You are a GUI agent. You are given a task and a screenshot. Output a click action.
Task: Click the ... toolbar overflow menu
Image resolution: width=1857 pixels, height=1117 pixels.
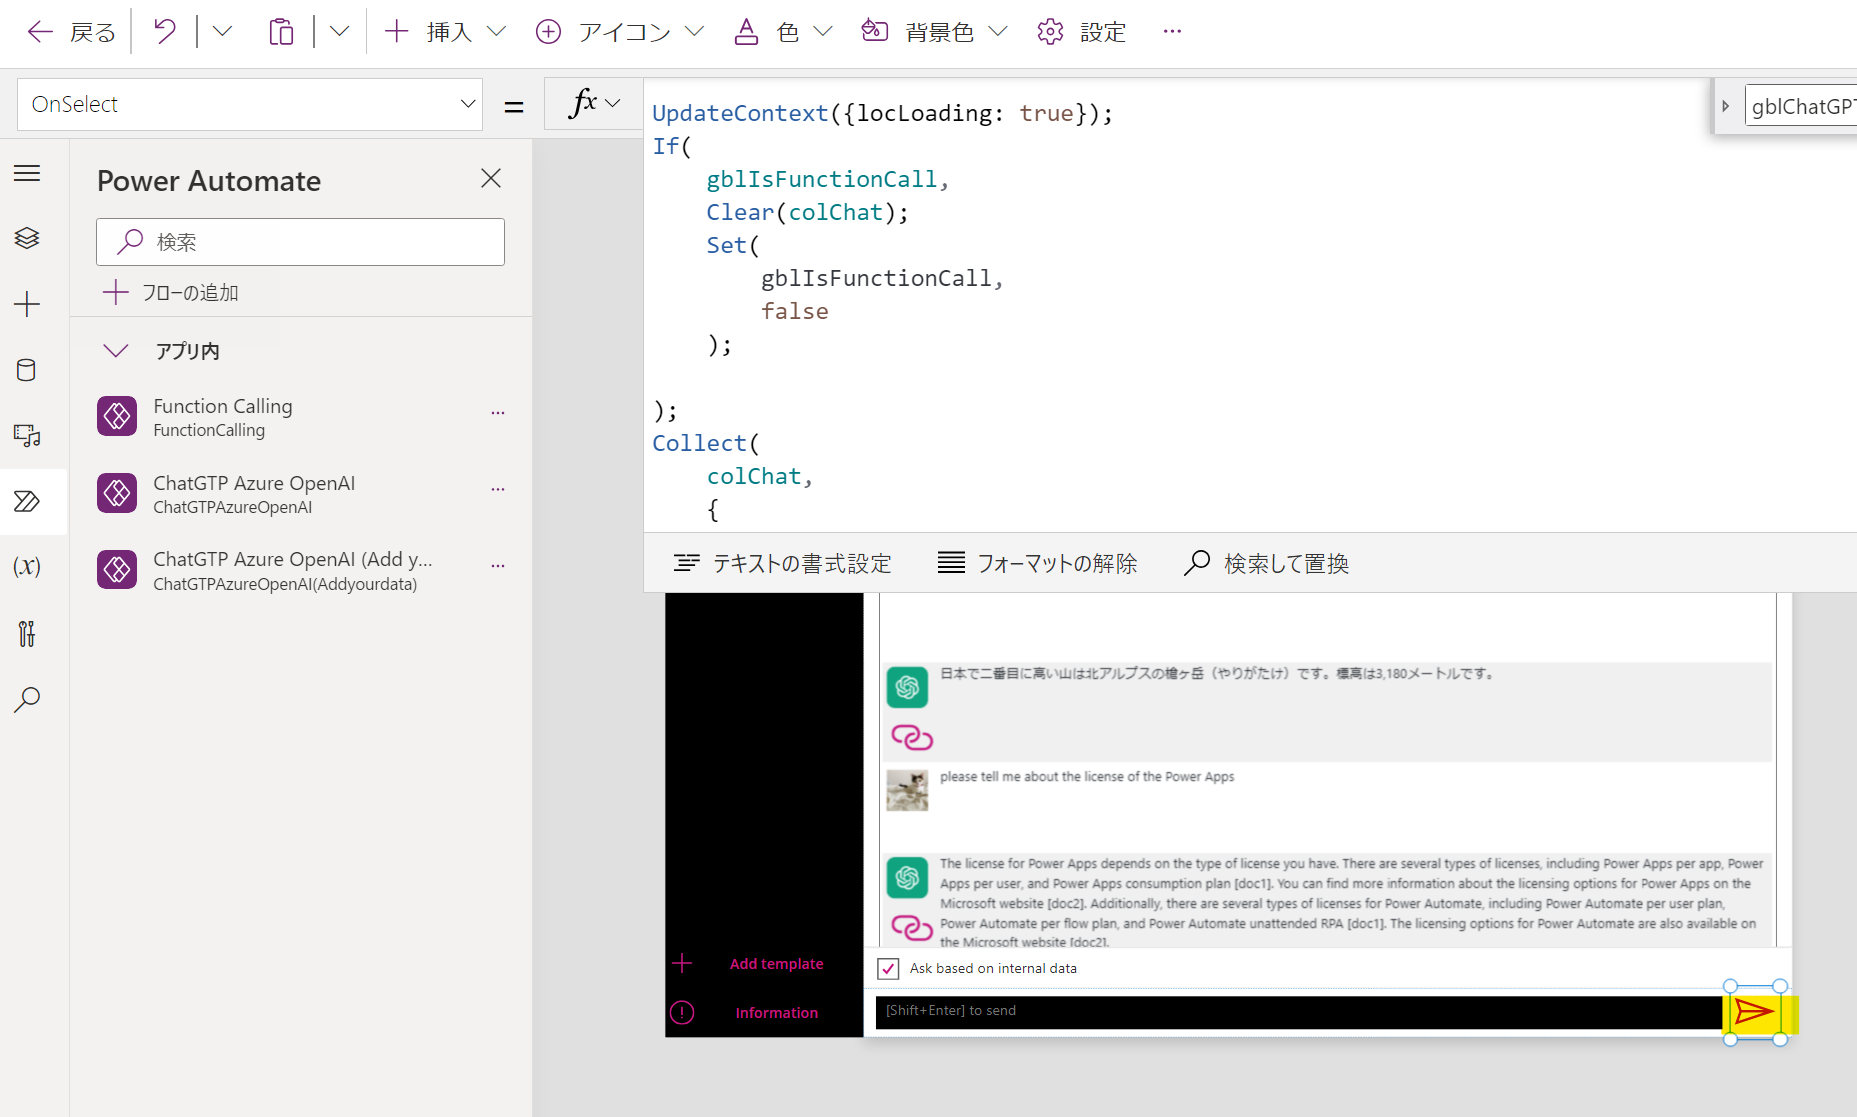pyautogui.click(x=1171, y=31)
